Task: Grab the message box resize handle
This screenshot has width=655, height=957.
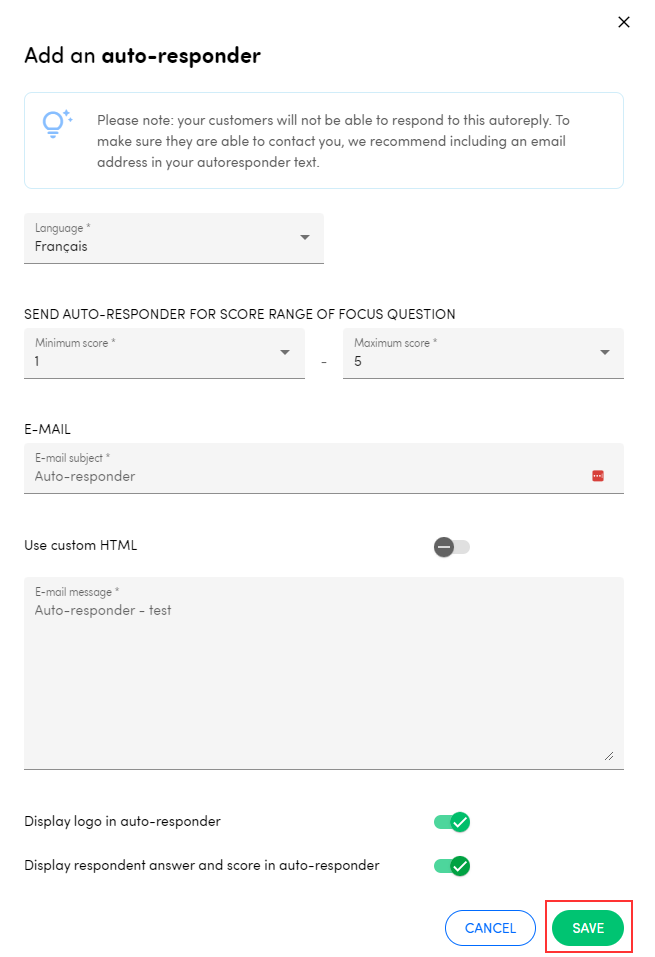Action: click(x=609, y=755)
